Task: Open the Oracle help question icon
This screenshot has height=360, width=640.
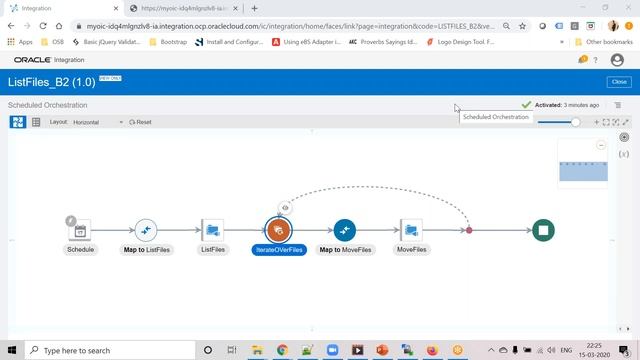Action: click(596, 60)
